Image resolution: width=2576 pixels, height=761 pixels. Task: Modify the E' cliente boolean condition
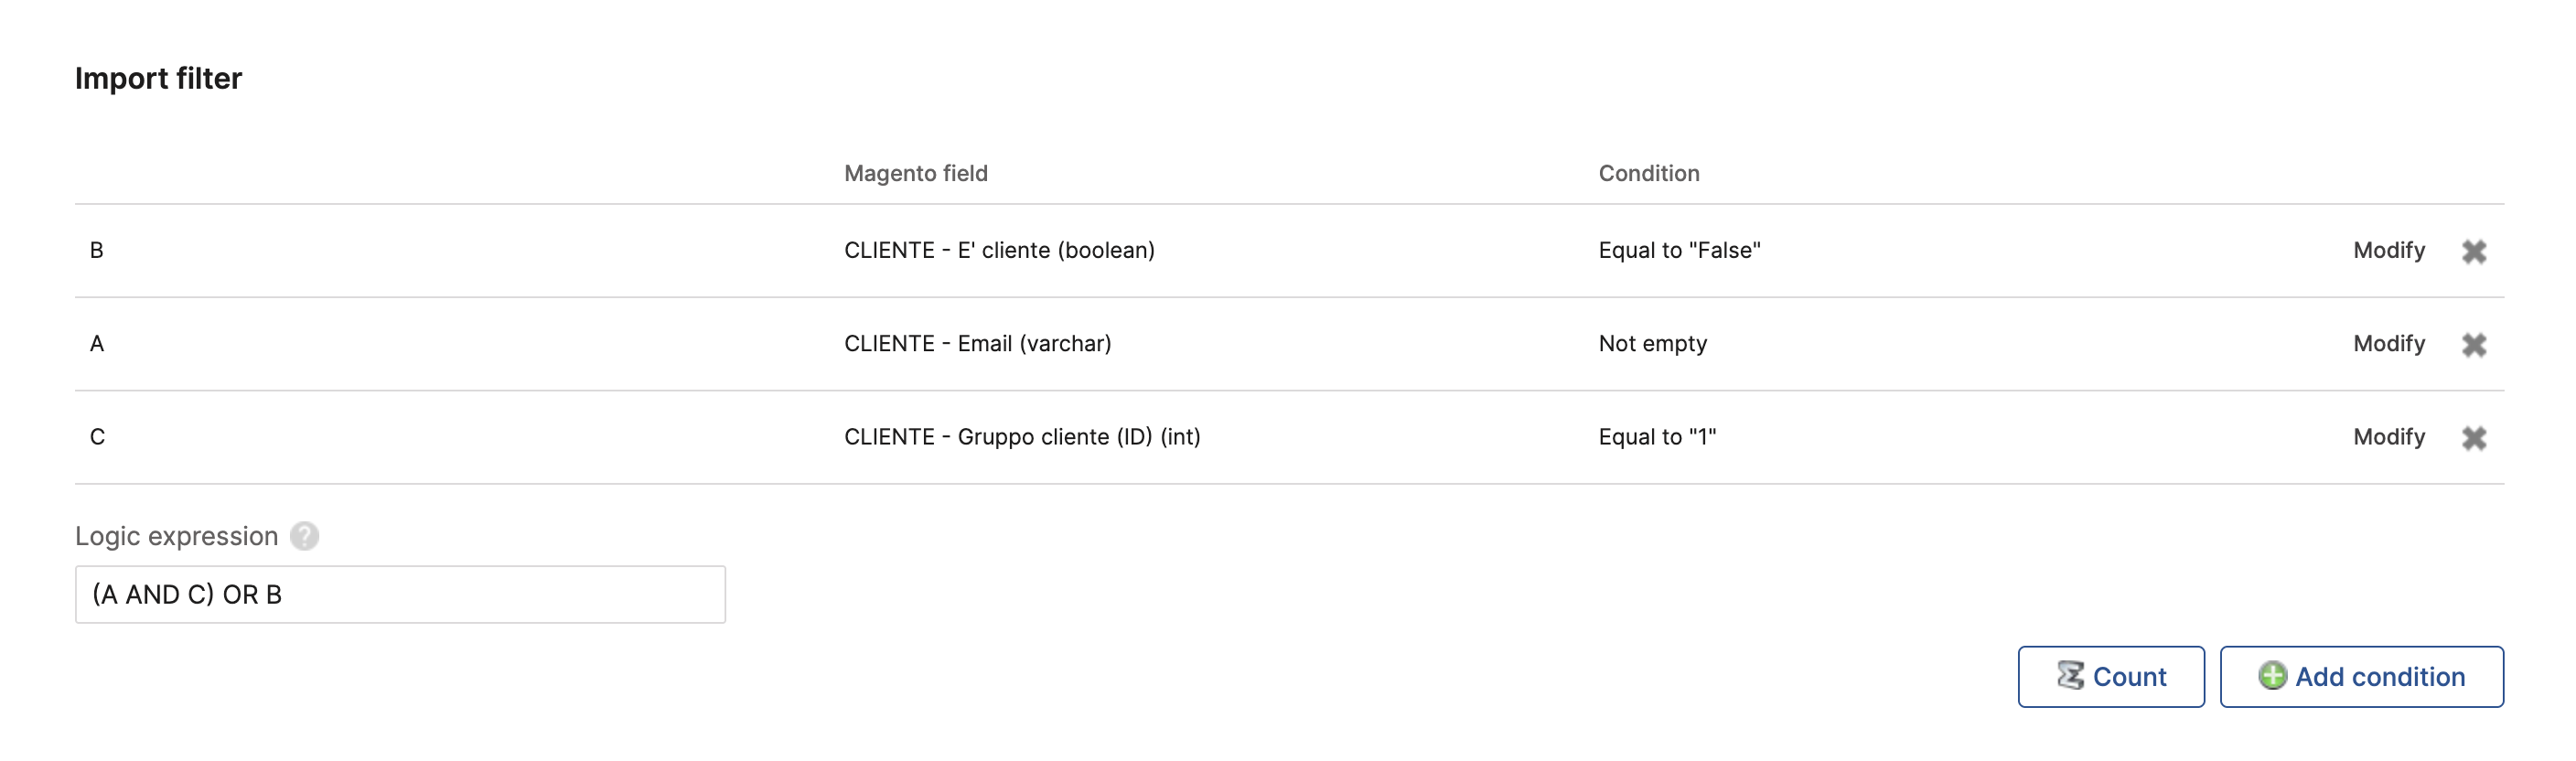pyautogui.click(x=2388, y=250)
